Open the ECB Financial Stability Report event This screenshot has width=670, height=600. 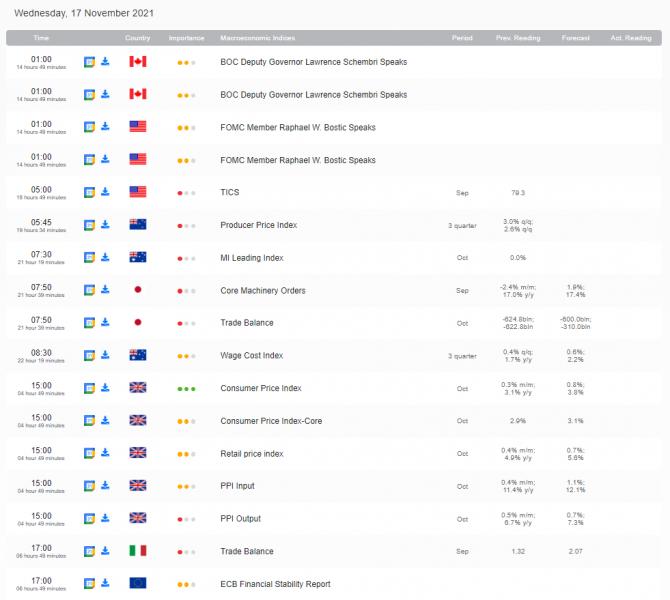pyautogui.click(x=275, y=583)
